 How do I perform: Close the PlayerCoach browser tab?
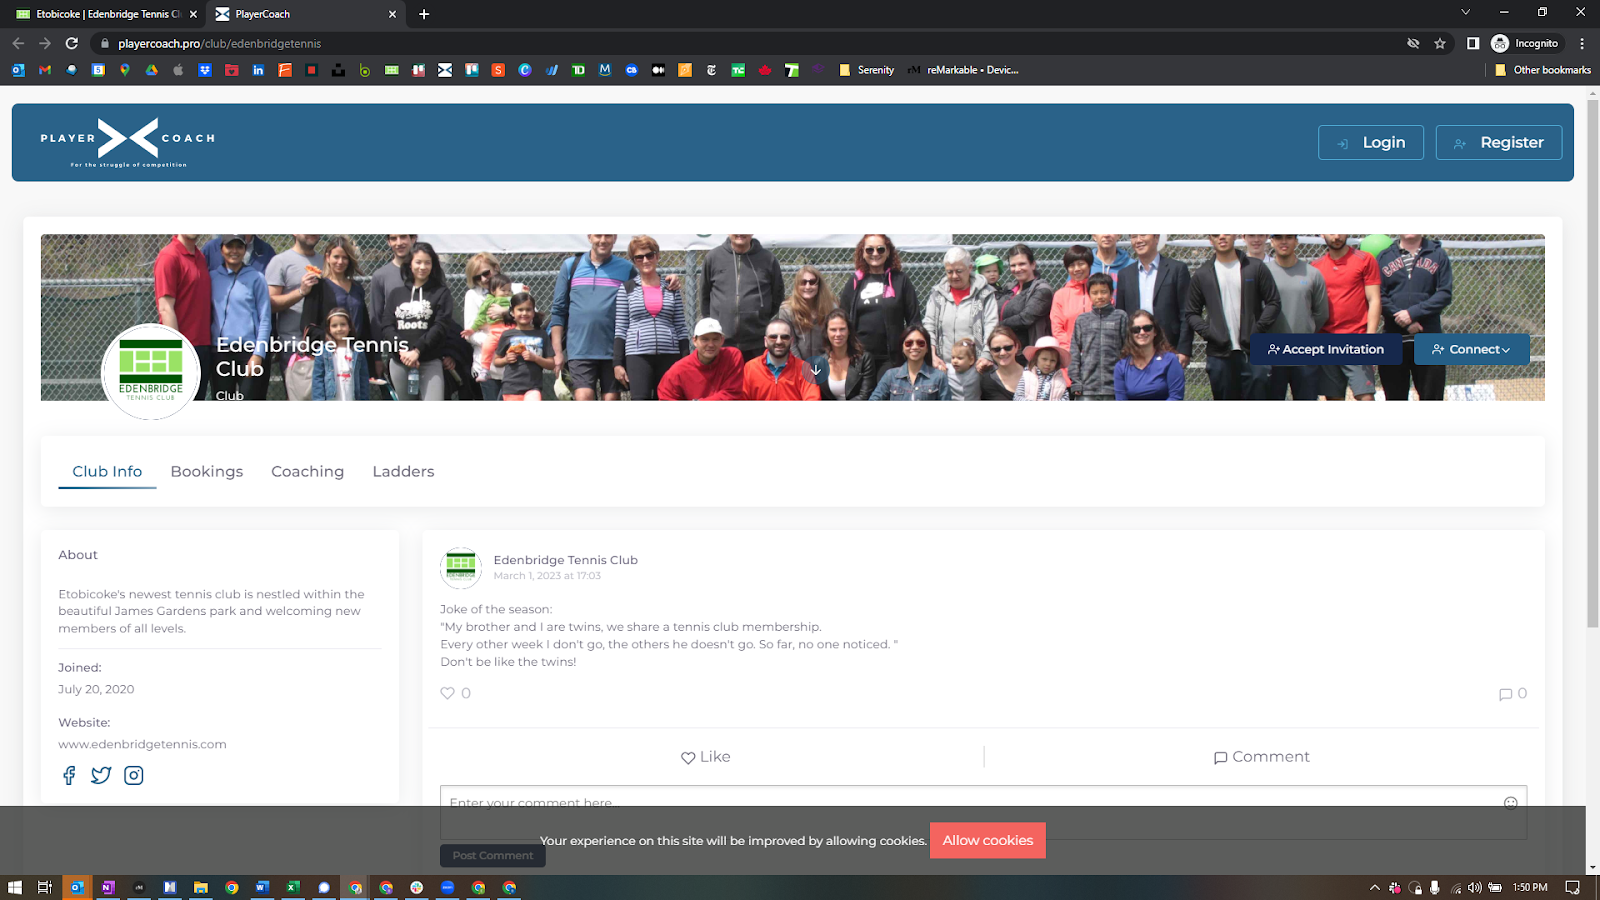coord(392,14)
